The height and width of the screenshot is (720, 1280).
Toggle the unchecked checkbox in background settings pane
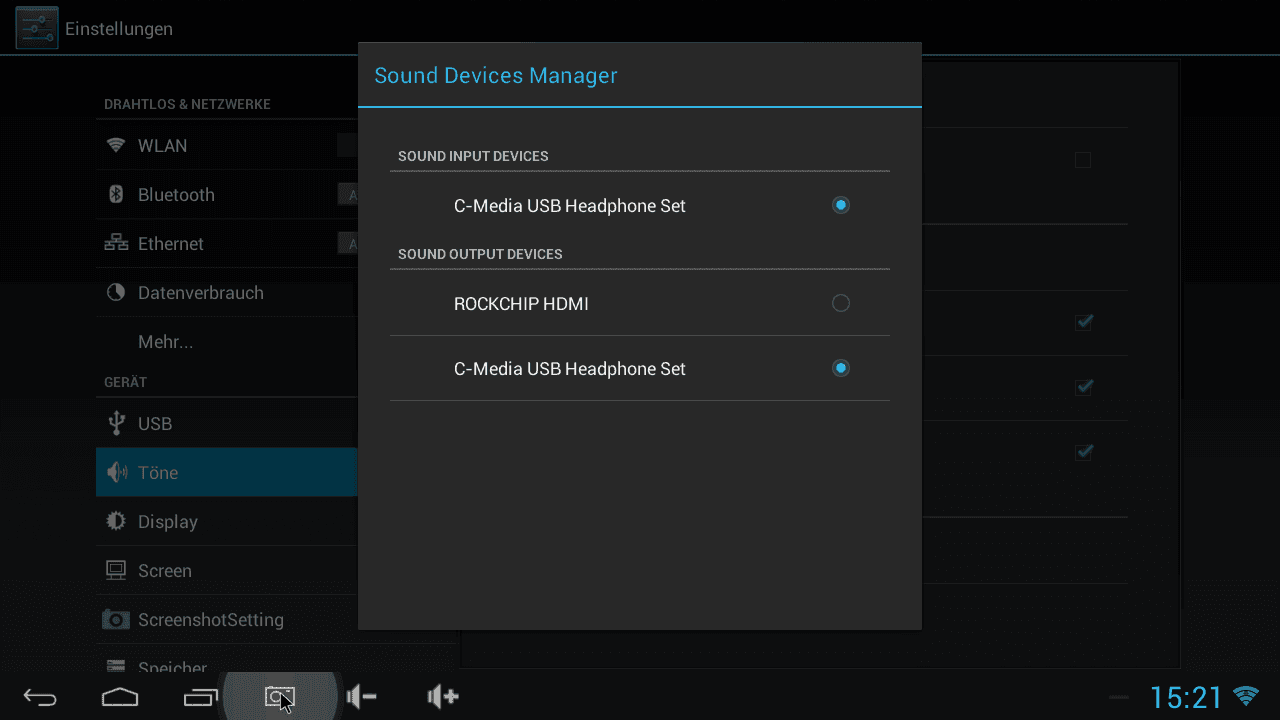click(x=1083, y=160)
